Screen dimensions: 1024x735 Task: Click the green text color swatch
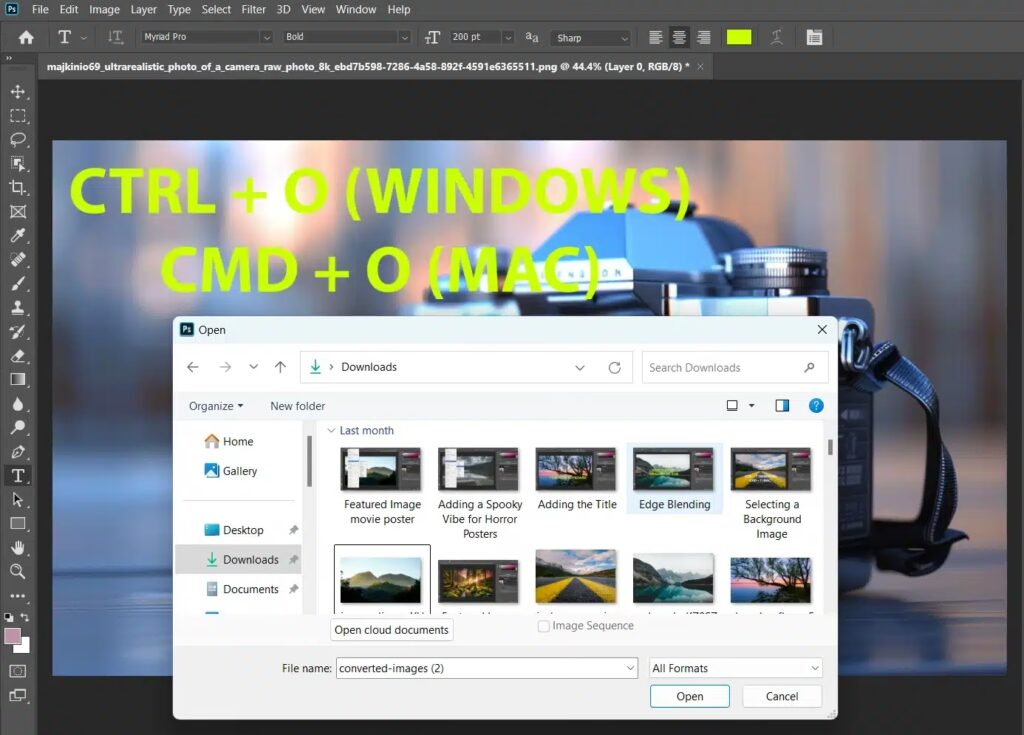click(x=739, y=37)
